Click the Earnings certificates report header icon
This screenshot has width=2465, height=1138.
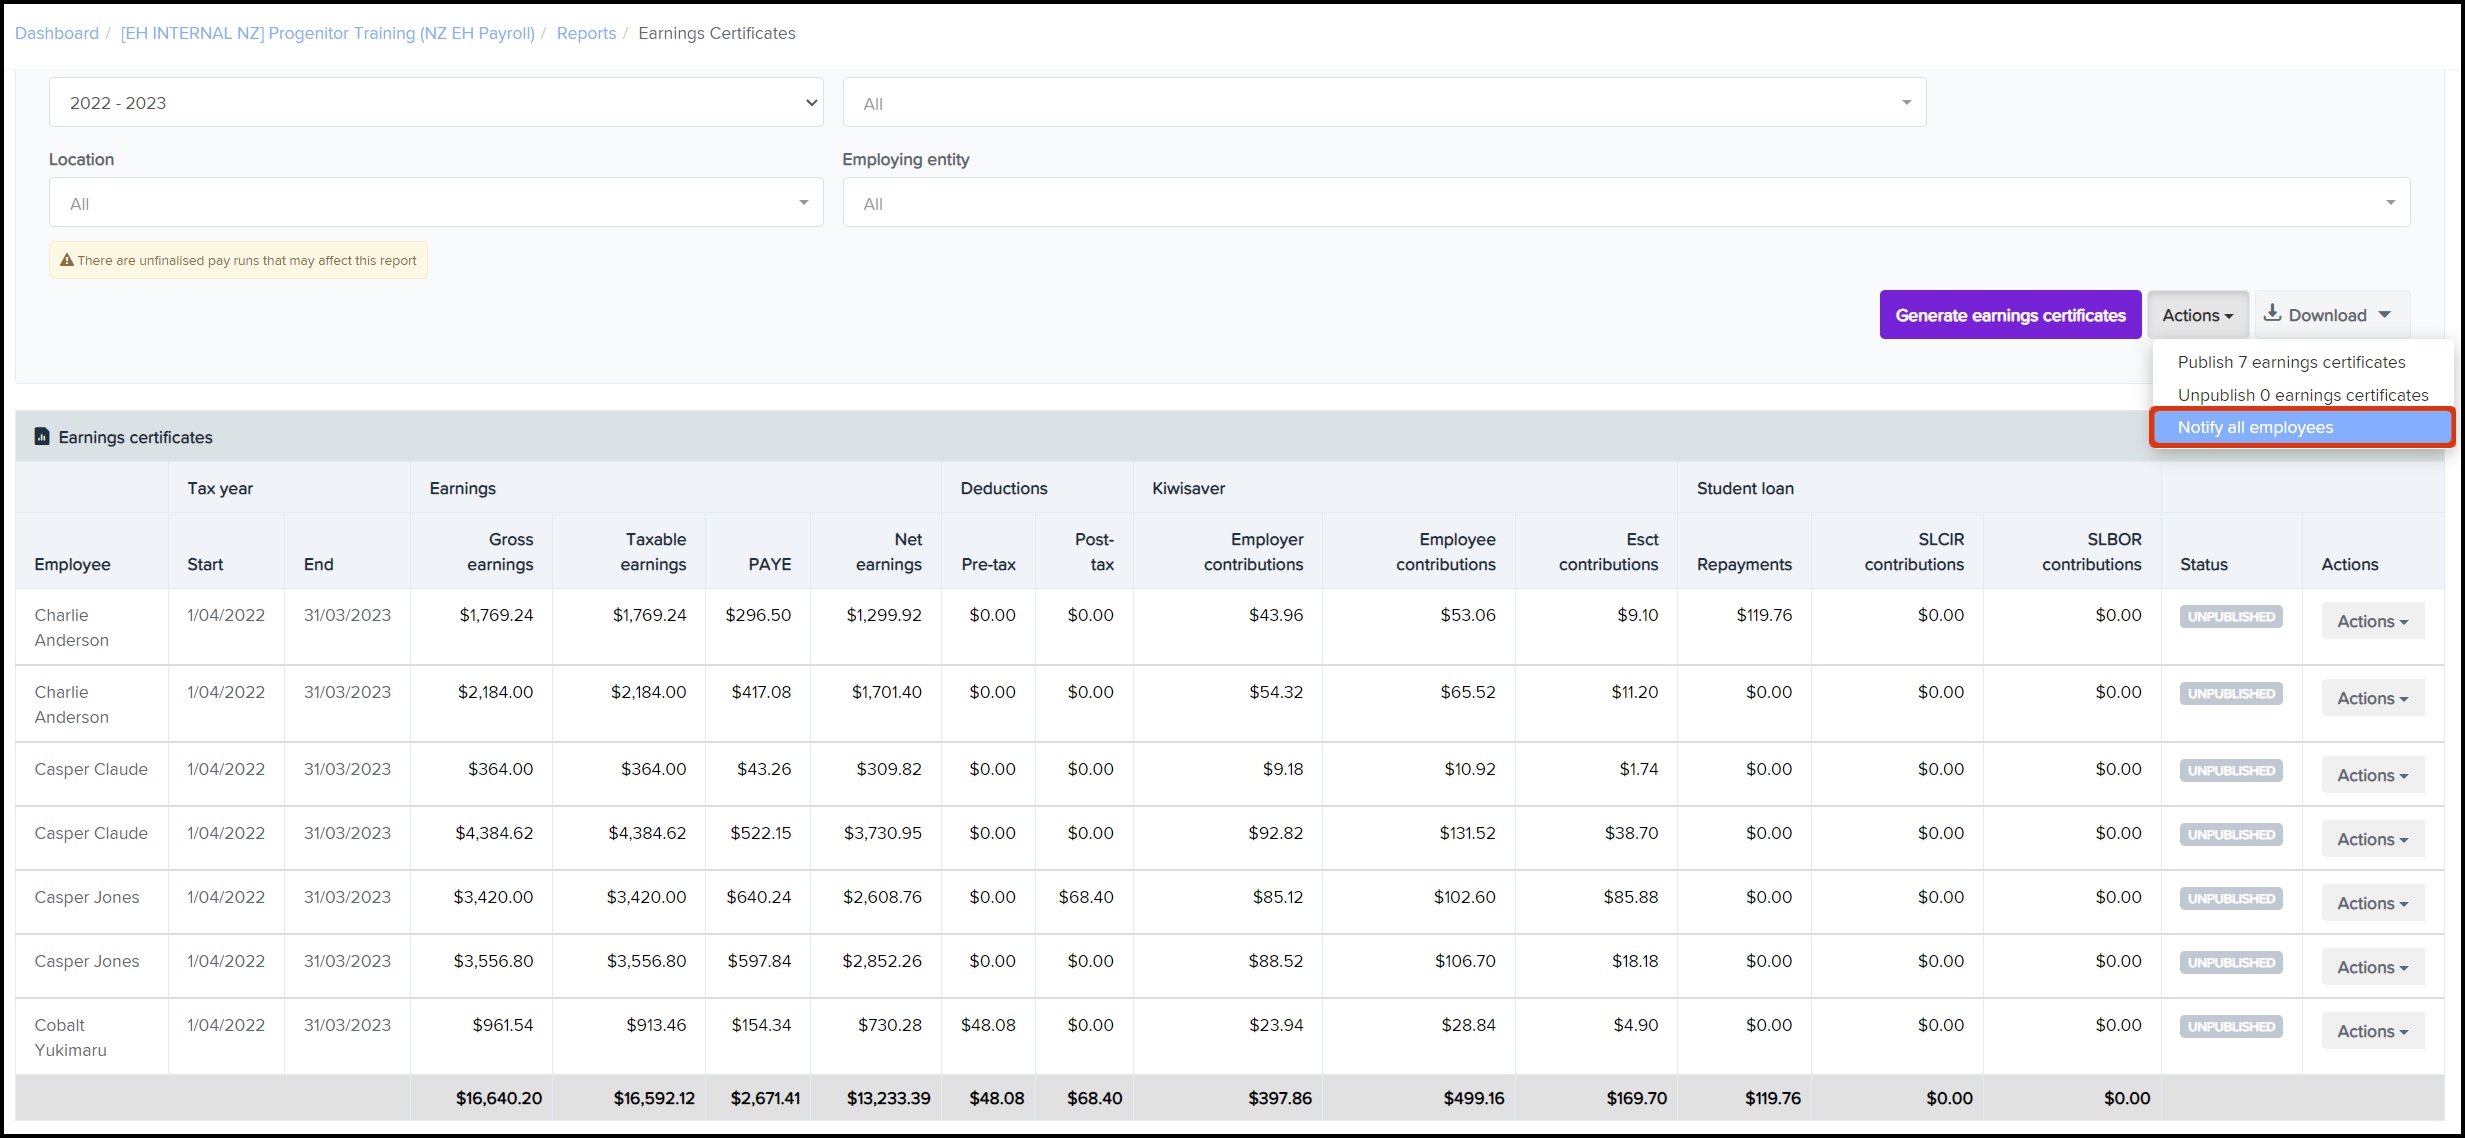(42, 437)
